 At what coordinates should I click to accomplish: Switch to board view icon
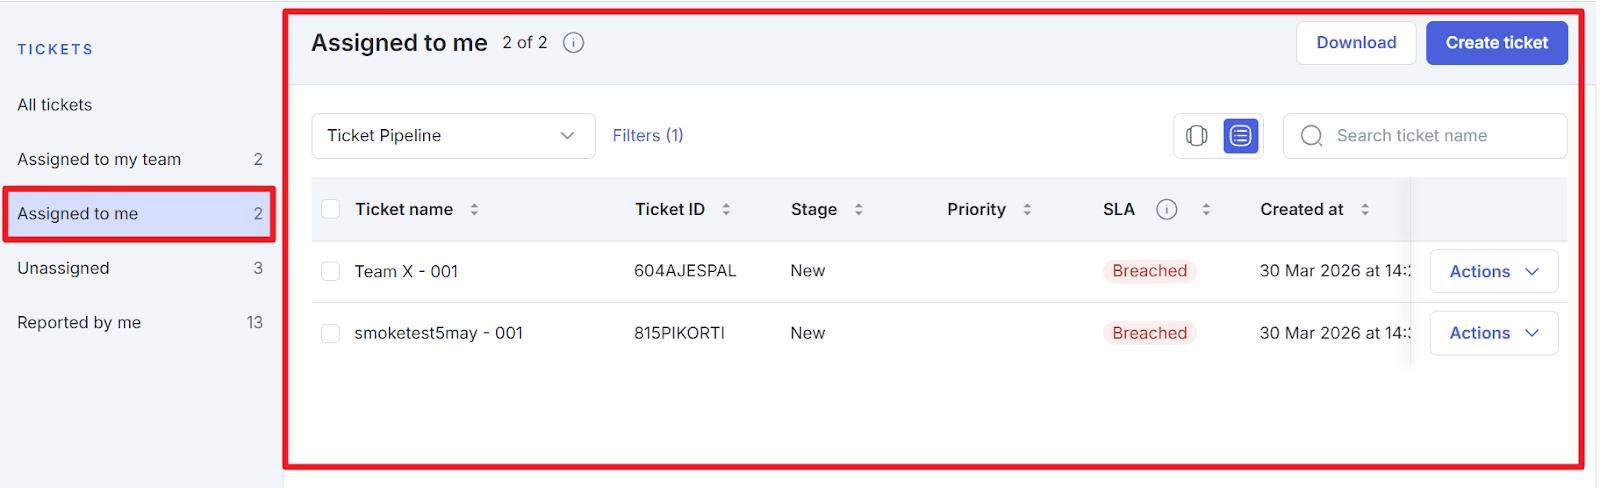[x=1196, y=136]
